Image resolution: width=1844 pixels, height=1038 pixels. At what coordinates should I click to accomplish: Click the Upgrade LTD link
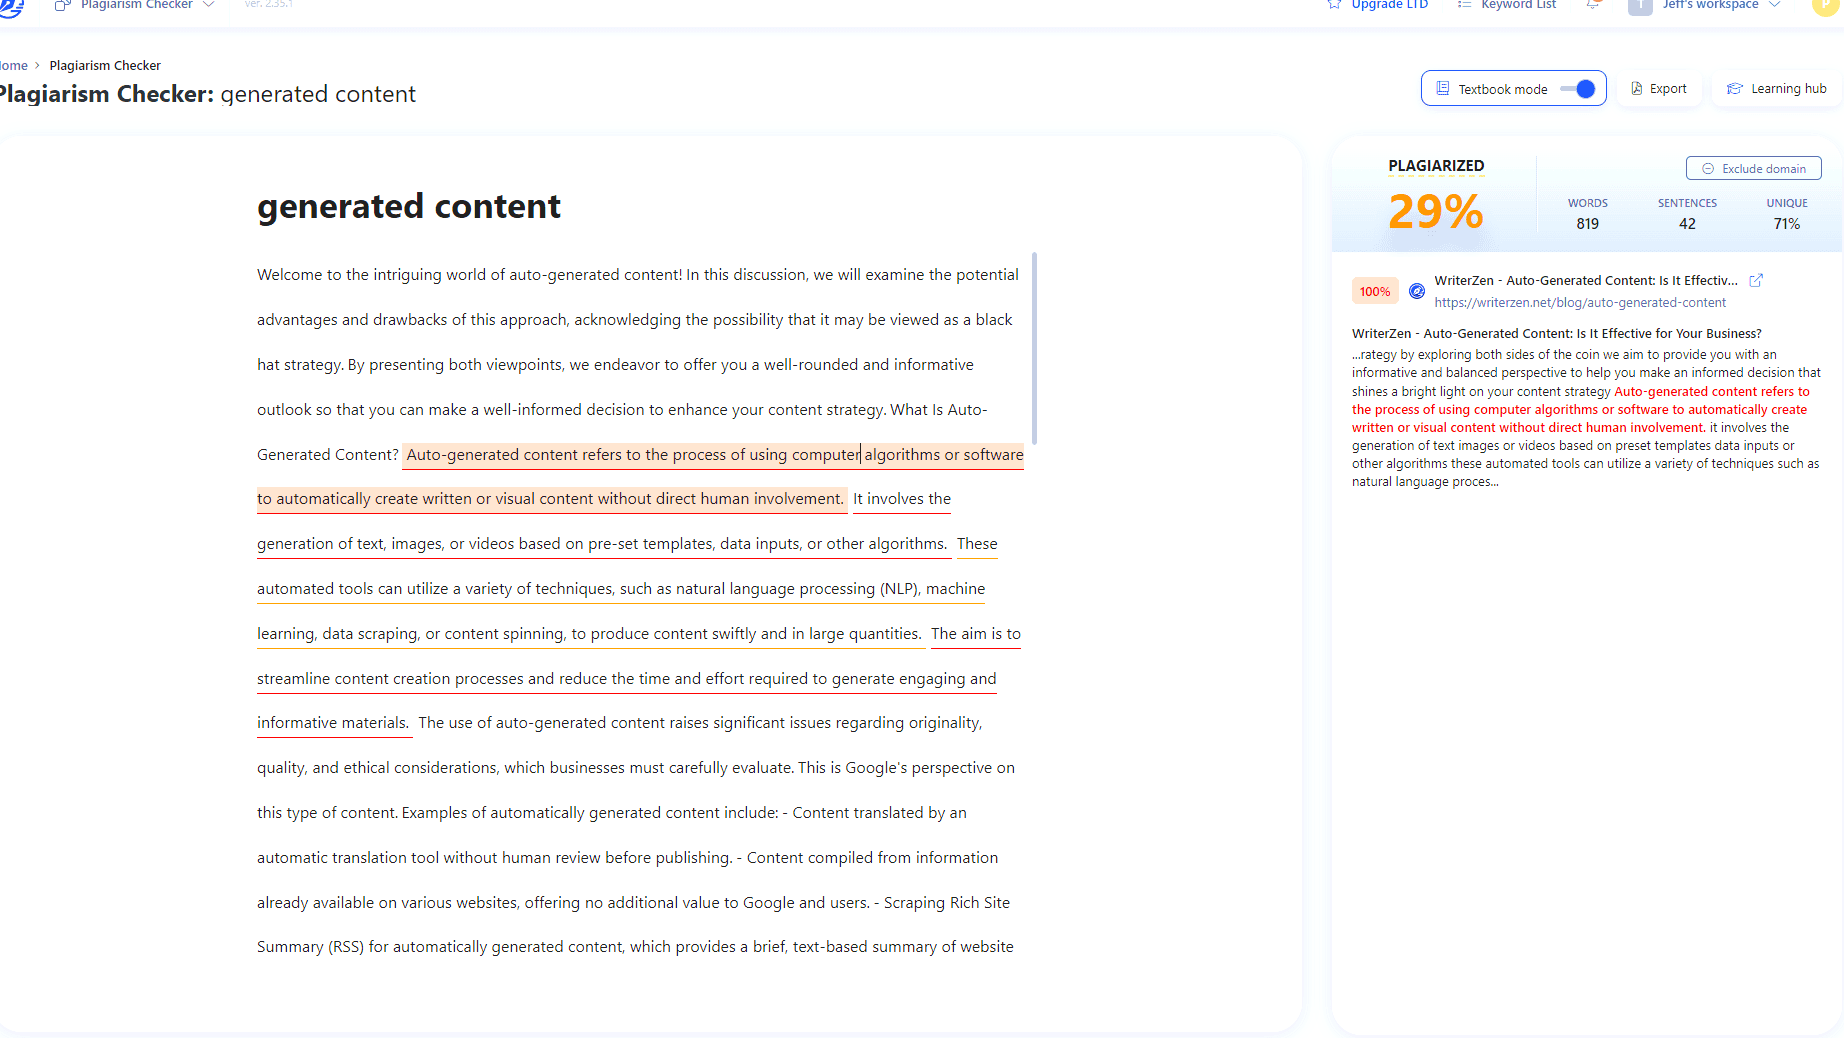(1388, 6)
